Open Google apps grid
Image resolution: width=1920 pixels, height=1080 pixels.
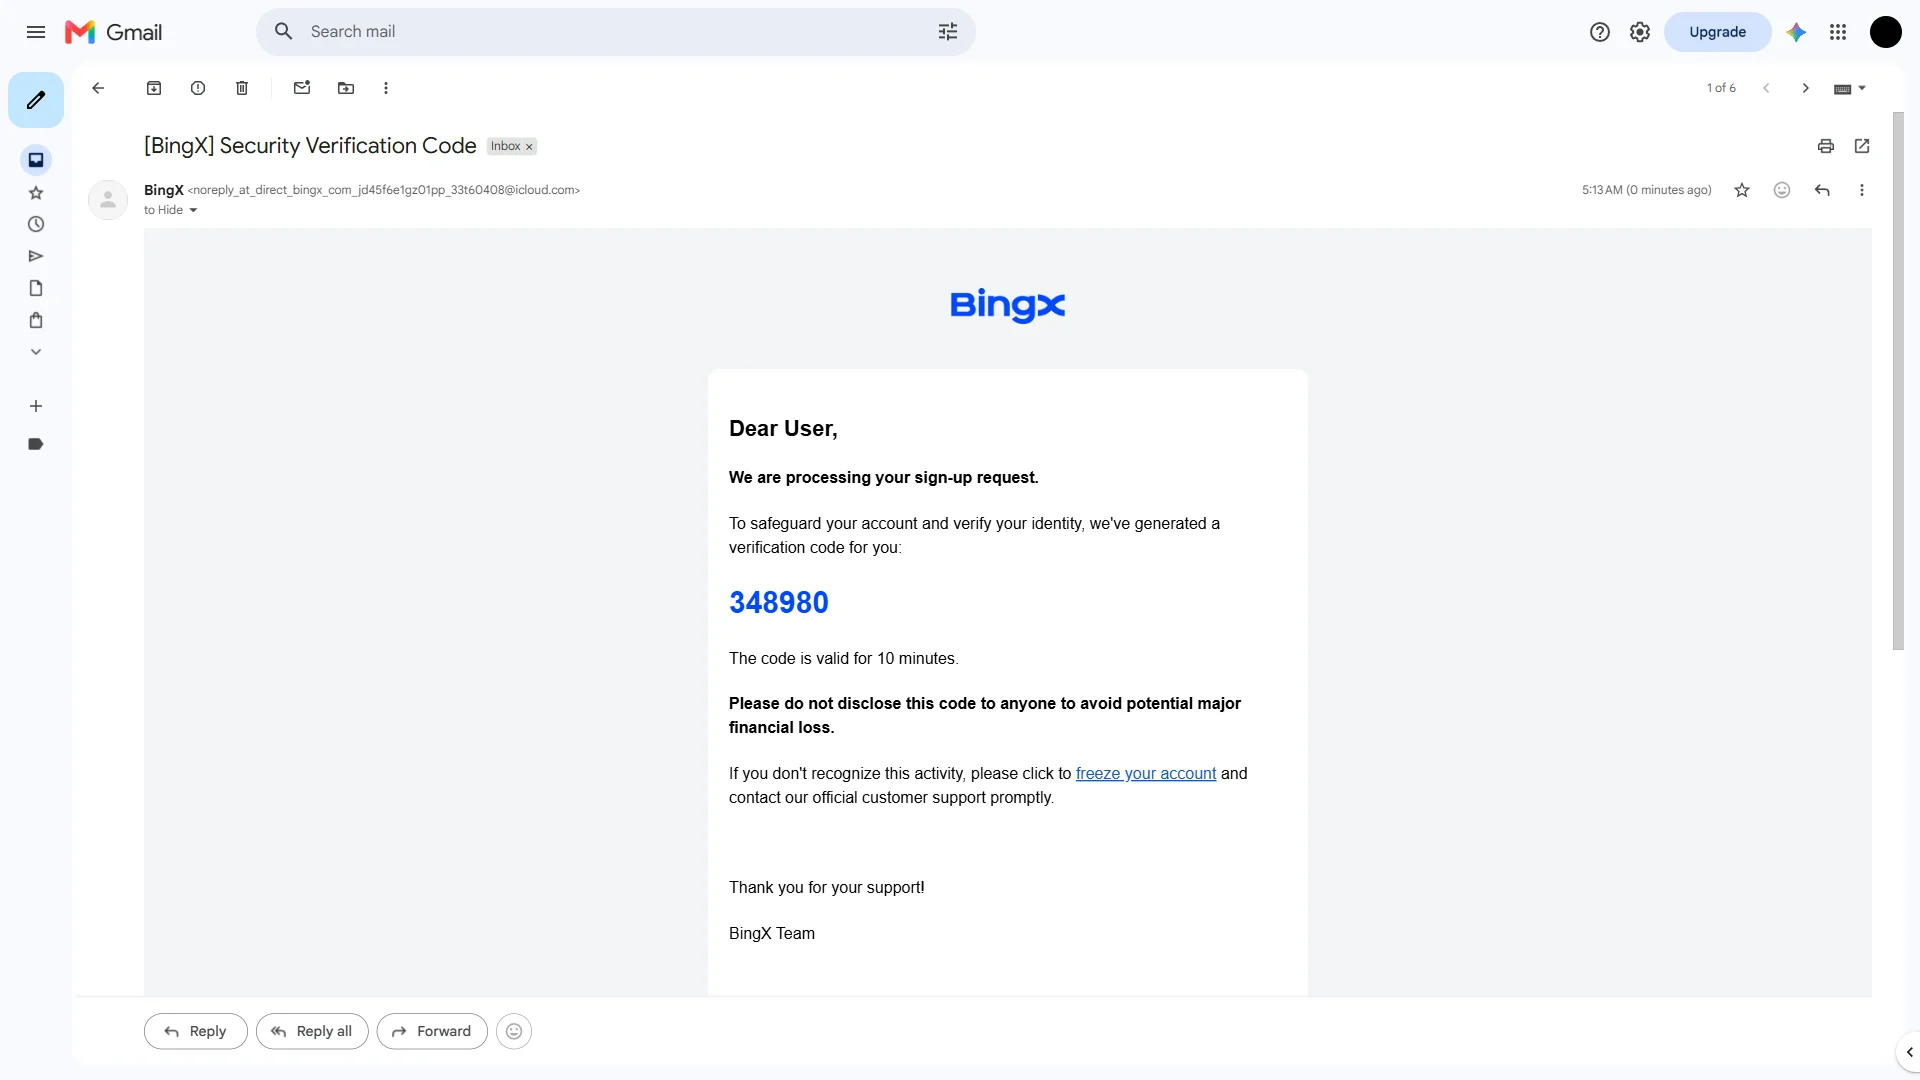click(x=1838, y=32)
